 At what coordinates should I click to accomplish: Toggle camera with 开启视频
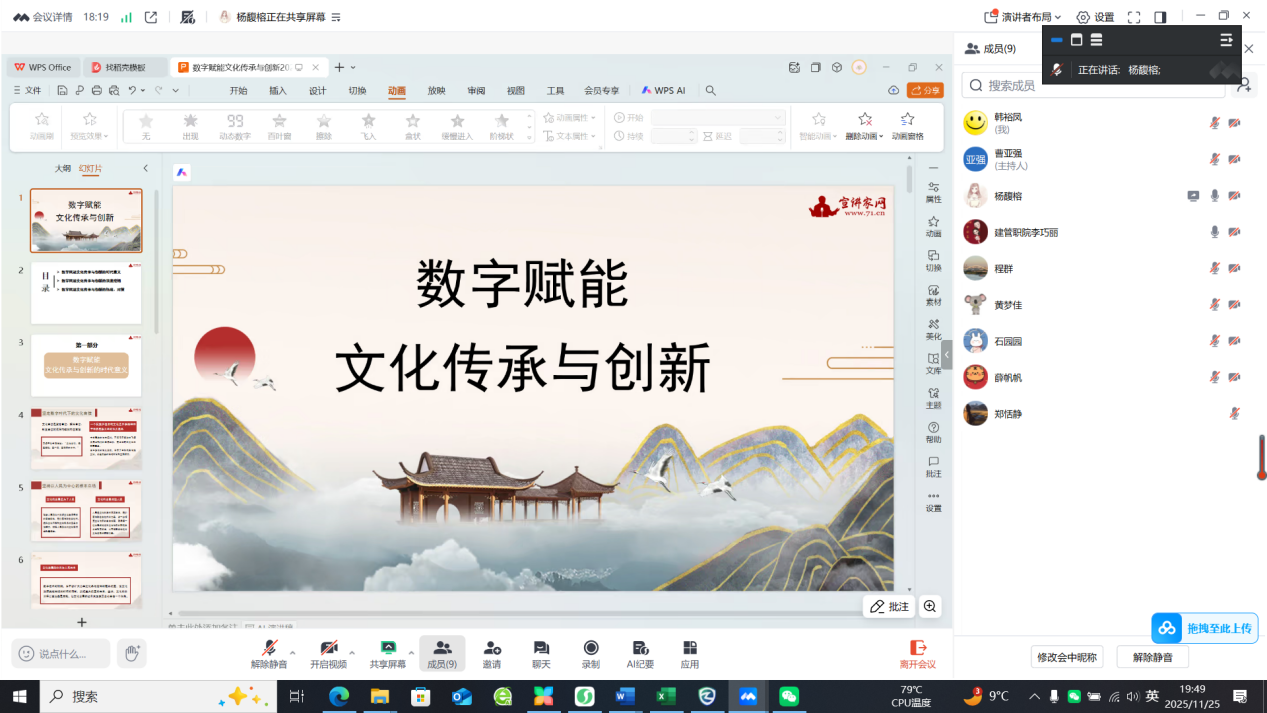click(328, 653)
